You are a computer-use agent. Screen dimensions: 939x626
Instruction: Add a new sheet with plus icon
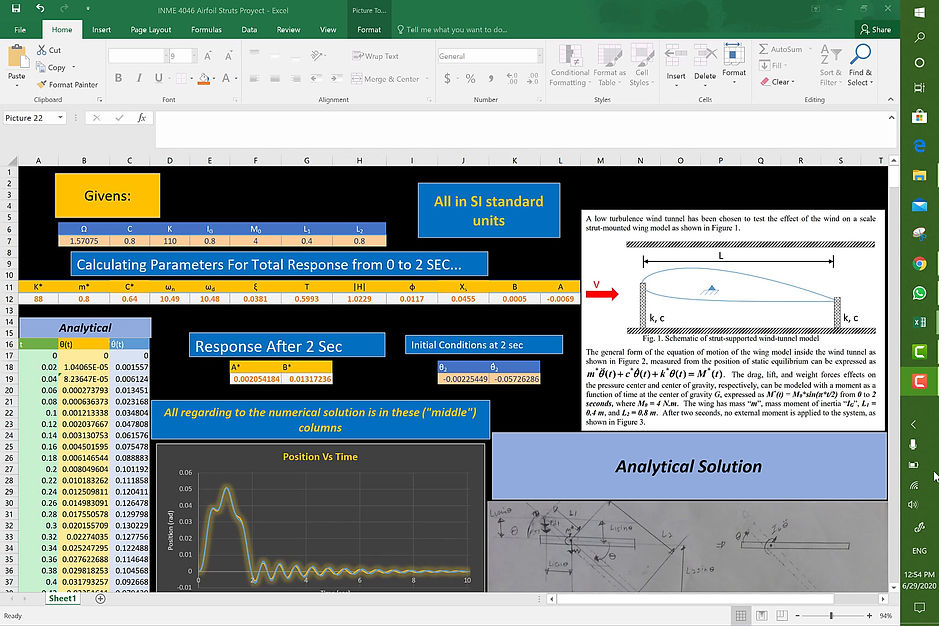(x=101, y=598)
